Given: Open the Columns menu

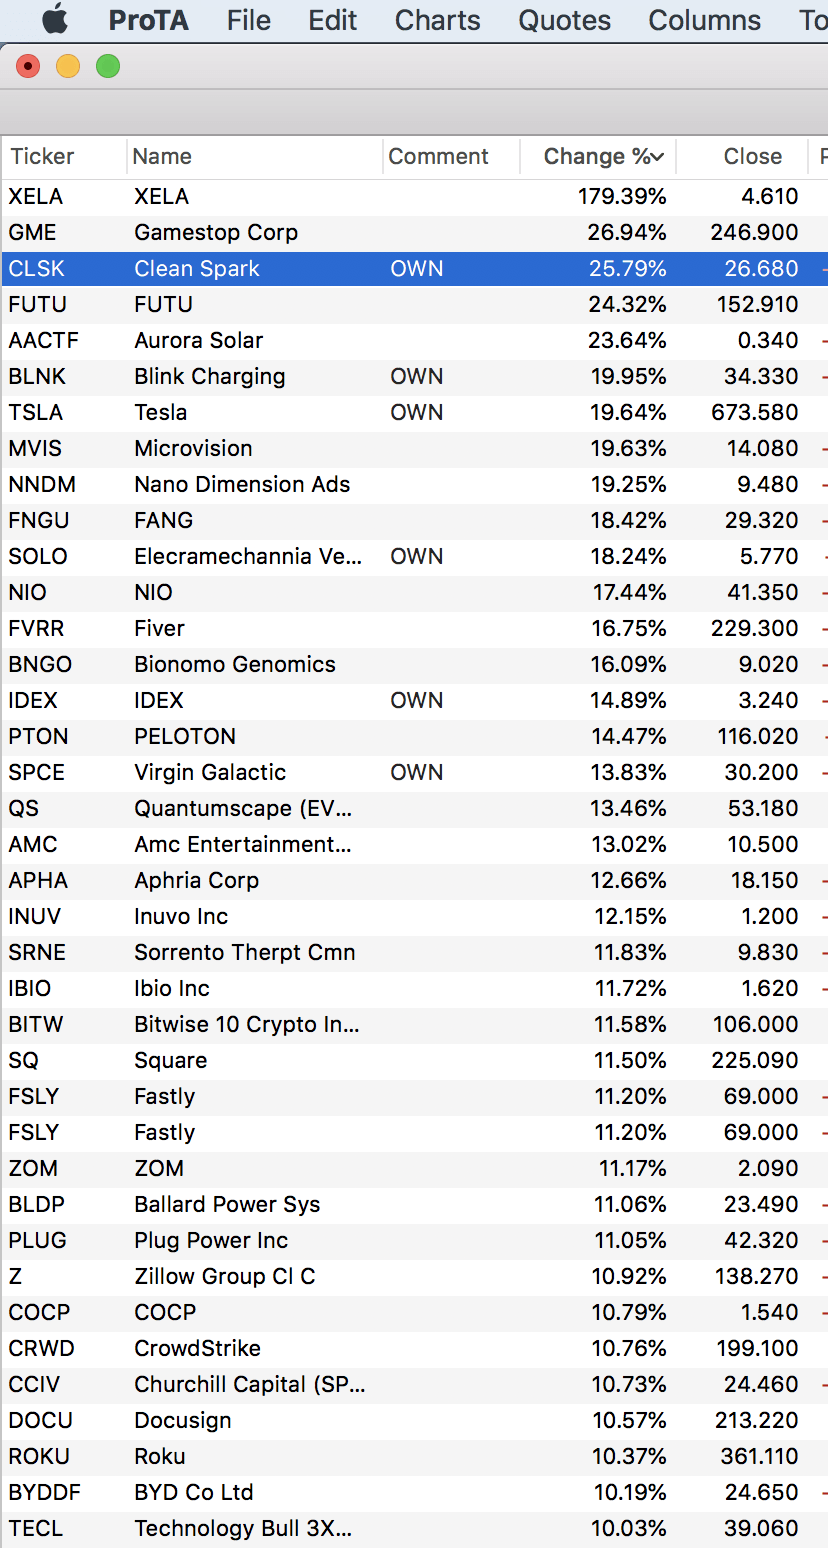Looking at the screenshot, I should [704, 20].
